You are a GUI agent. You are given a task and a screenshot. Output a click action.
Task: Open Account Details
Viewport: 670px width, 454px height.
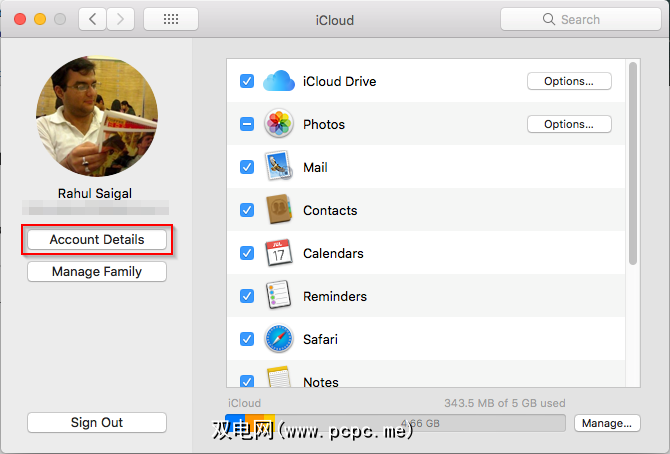97,239
